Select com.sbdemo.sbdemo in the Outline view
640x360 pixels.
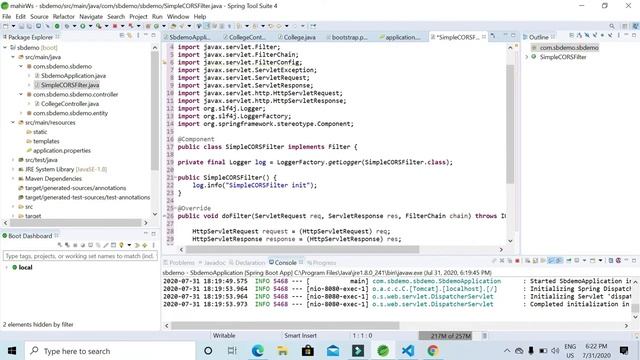pos(569,48)
